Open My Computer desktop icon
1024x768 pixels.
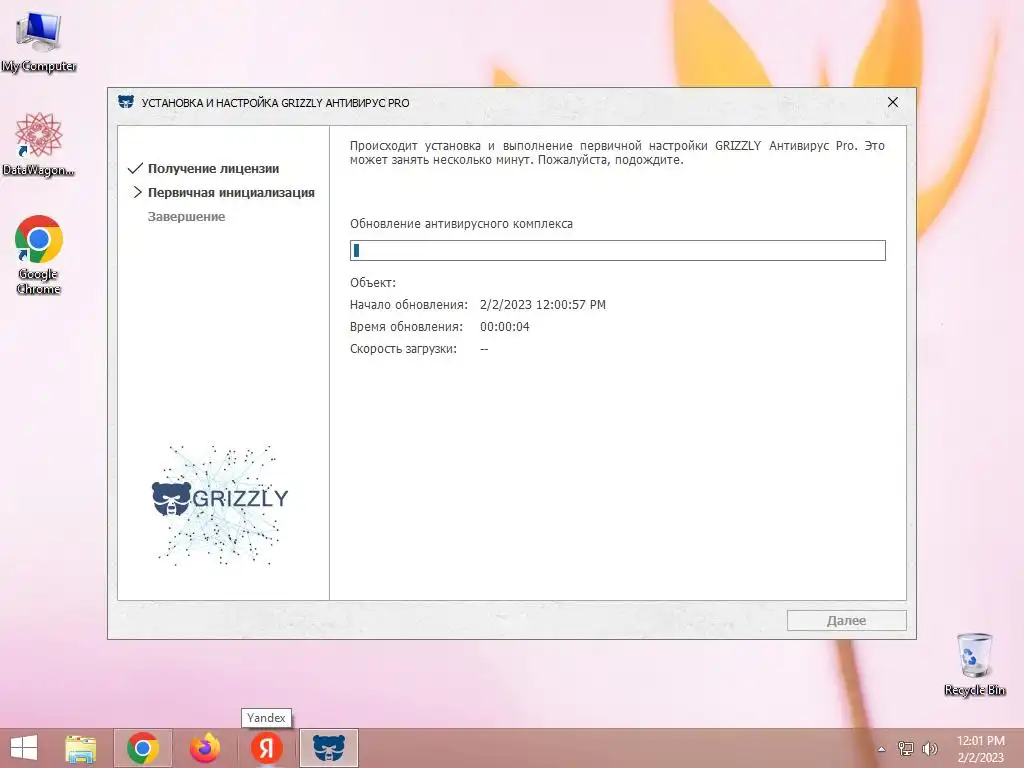pos(39,41)
